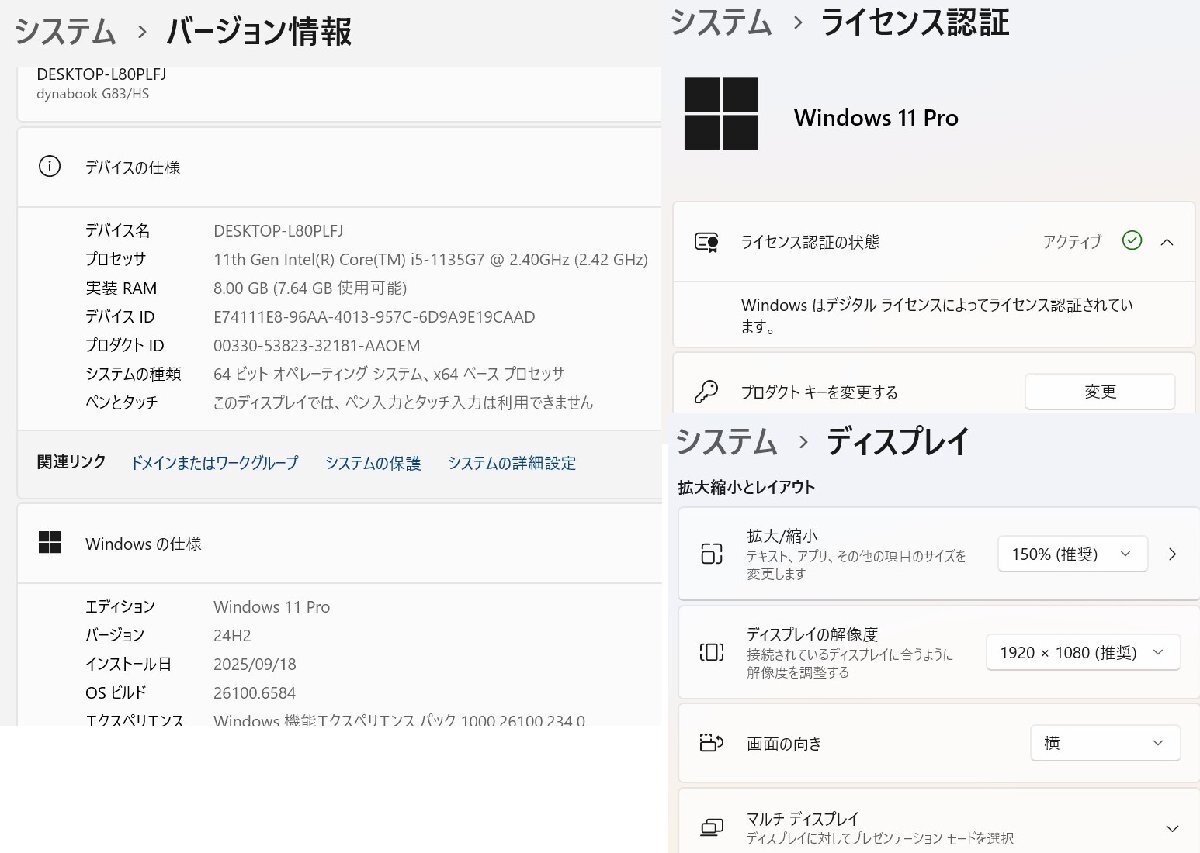The width and height of the screenshot is (1200, 853).
Task: Open the 1920 × 1080 resolution dropdown
Action: [x=1083, y=652]
